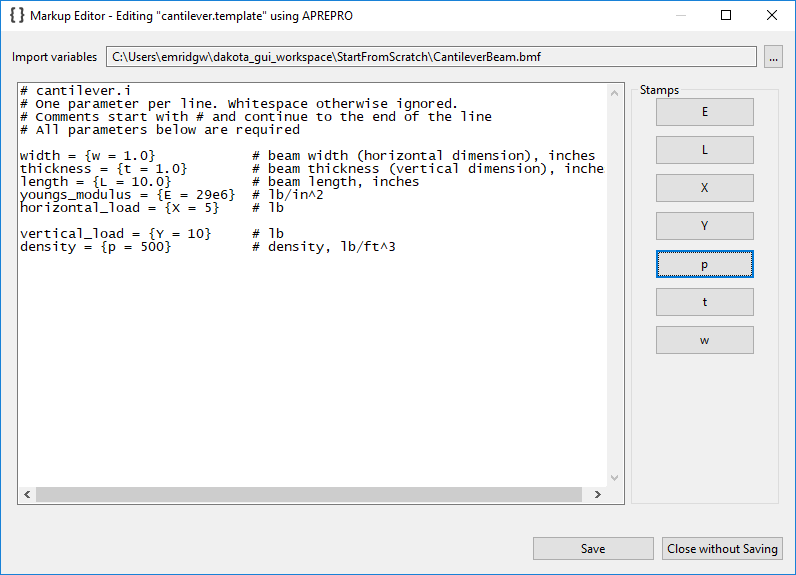Screen dimensions: 796x575
Task: Click the comment '# lb/in^2'
Action: 287,195
